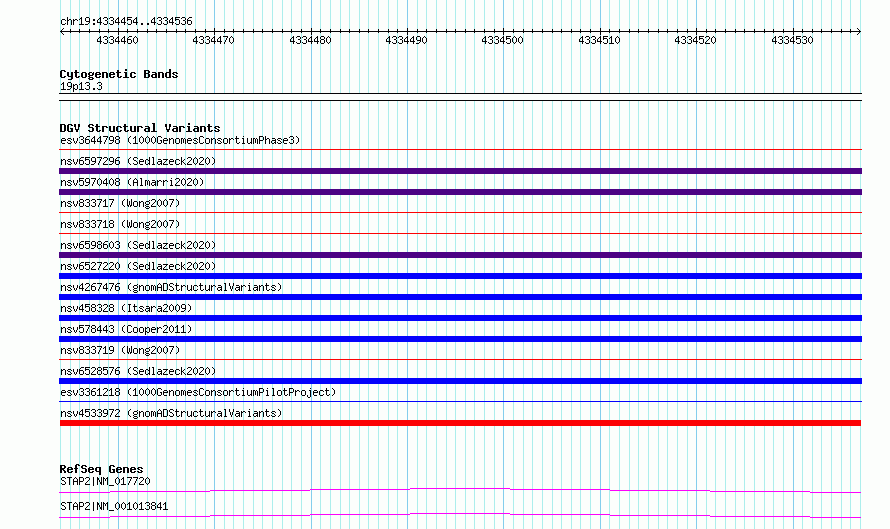Select variant nsv6527220 (Sedlazeck2020) label
The height and width of the screenshot is (529, 890).
(138, 266)
